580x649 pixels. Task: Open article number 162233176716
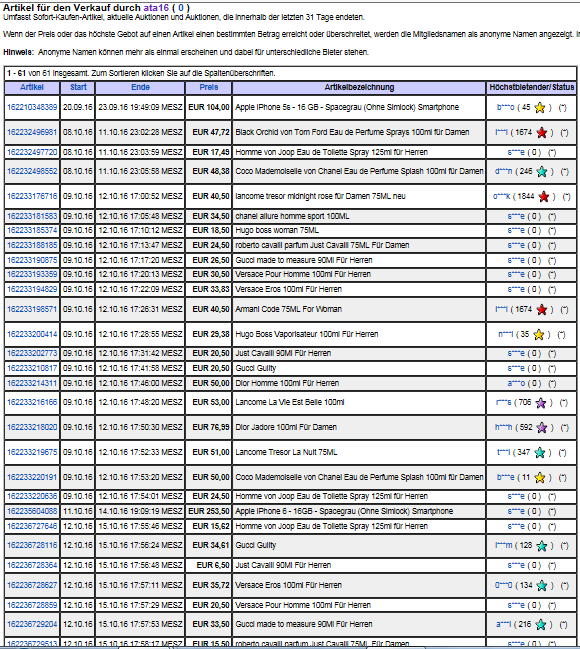point(32,196)
